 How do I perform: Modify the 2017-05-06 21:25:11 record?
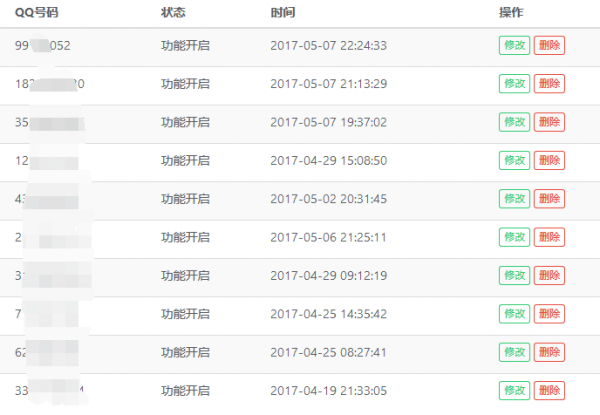click(514, 237)
